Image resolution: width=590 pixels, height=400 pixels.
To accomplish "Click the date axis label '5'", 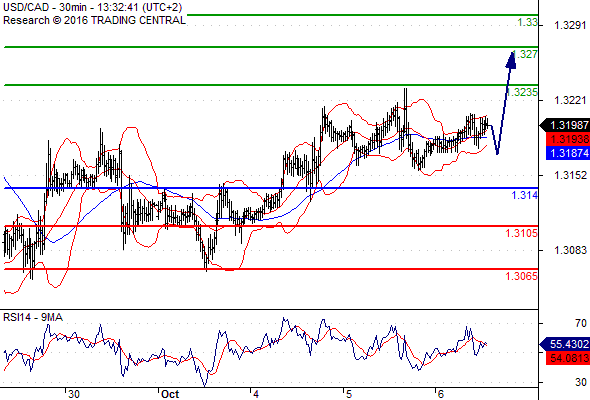I will pyautogui.click(x=349, y=394).
